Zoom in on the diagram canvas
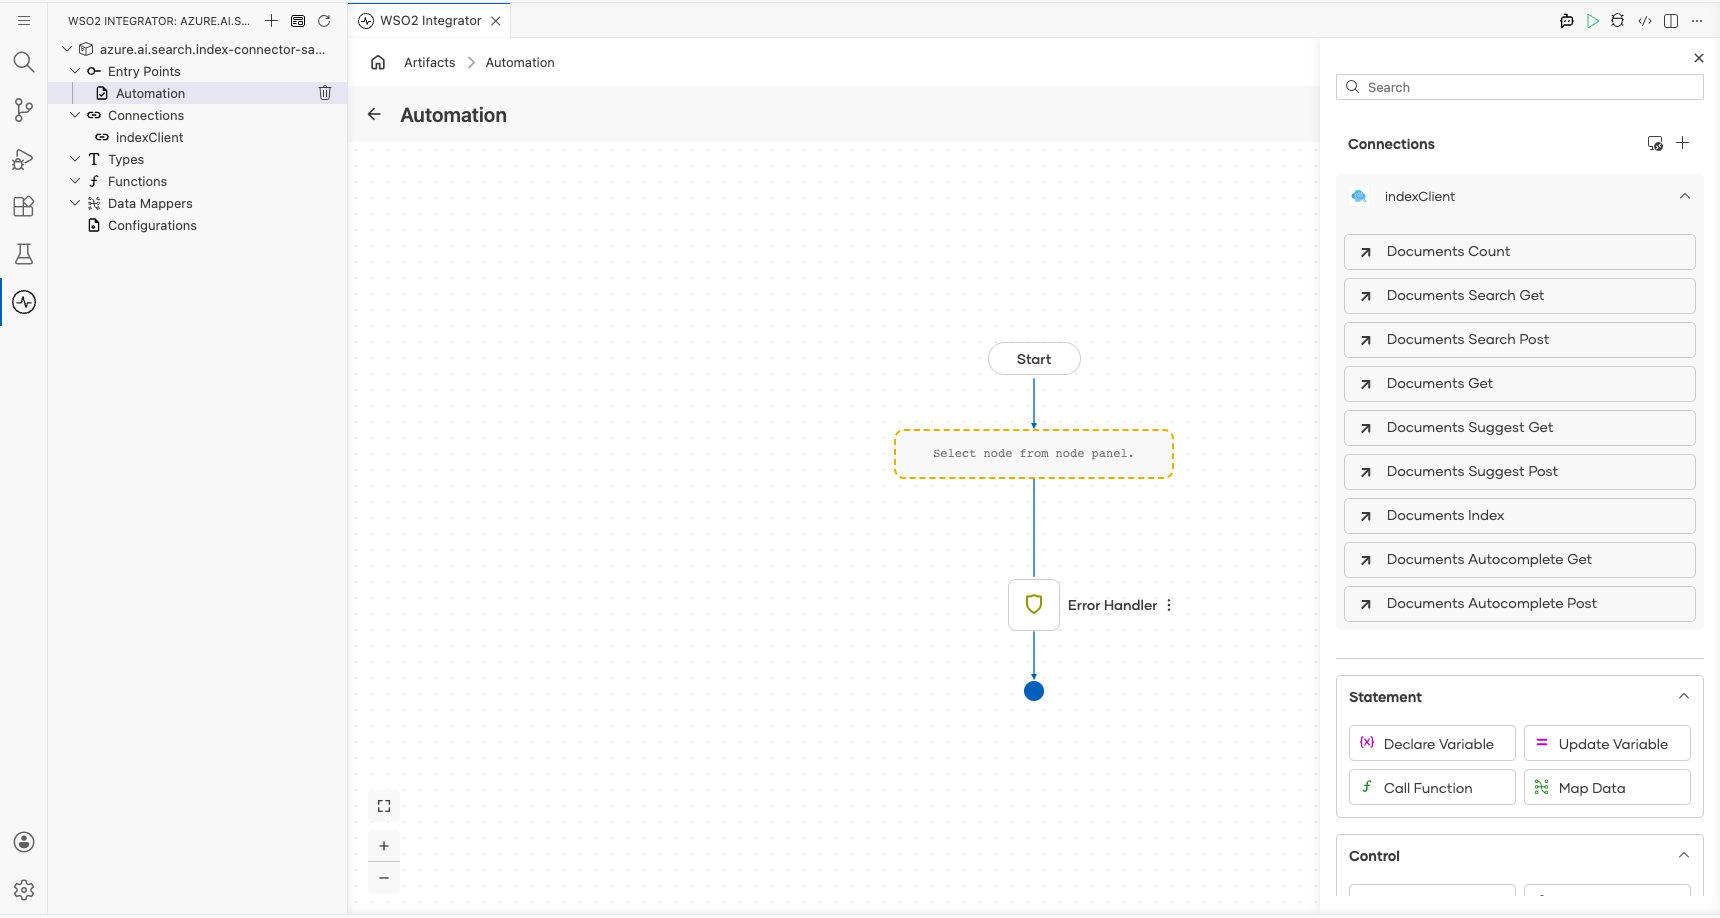Viewport: 1720px width, 918px height. coord(384,846)
